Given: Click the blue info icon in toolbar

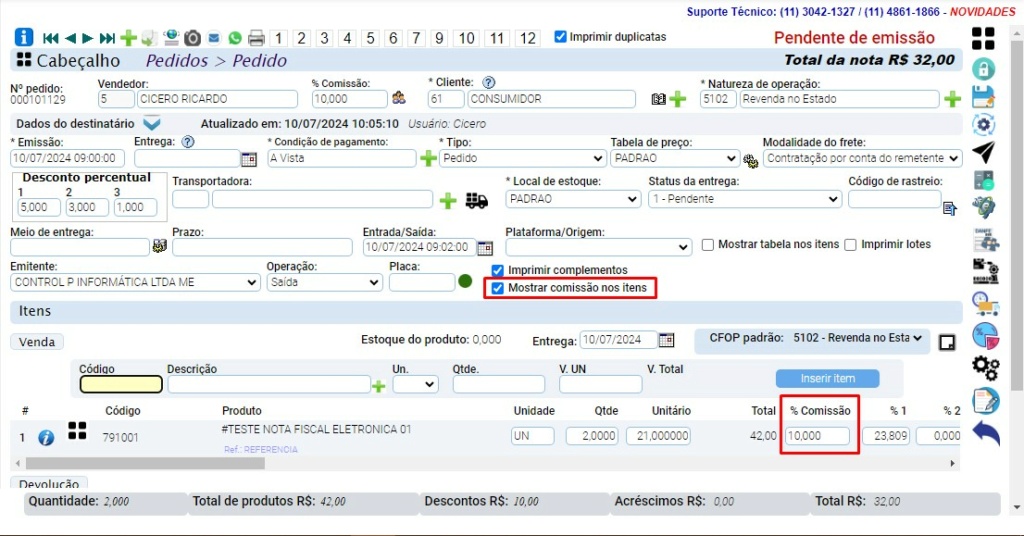Looking at the screenshot, I should 24,37.
